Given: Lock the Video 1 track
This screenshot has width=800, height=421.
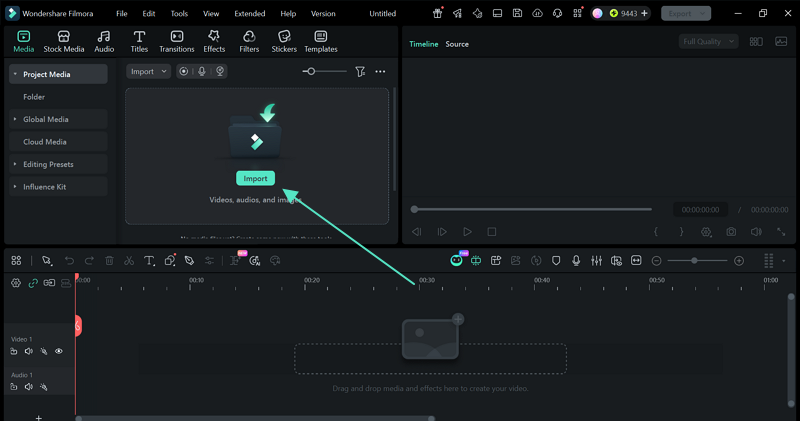Looking at the screenshot, I should click(x=14, y=351).
